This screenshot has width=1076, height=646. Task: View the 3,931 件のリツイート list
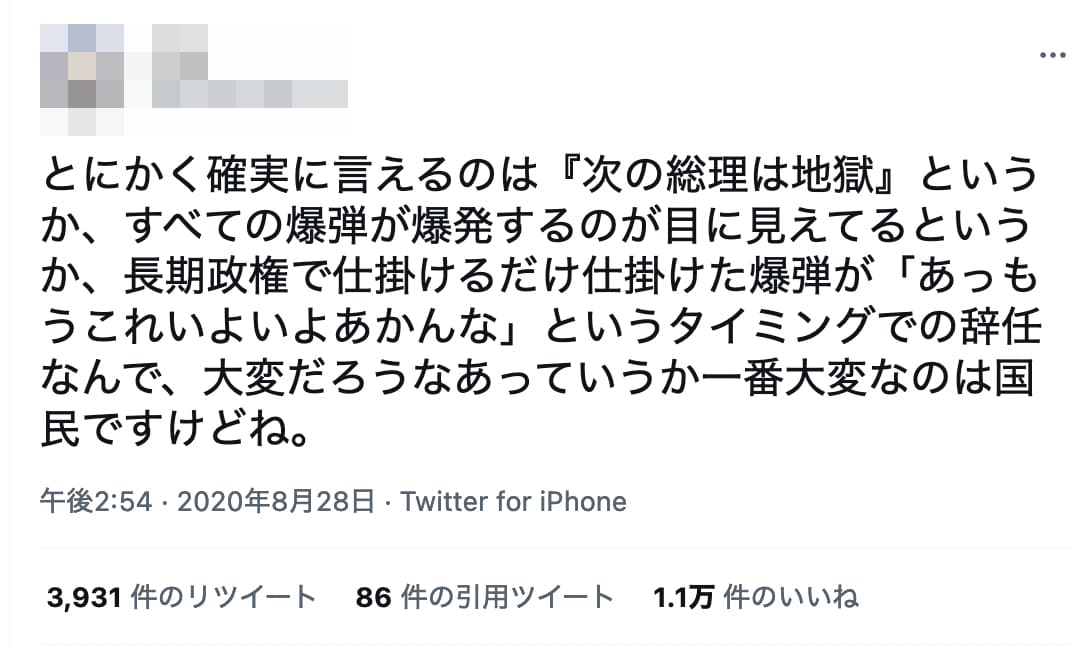pyautogui.click(x=181, y=598)
